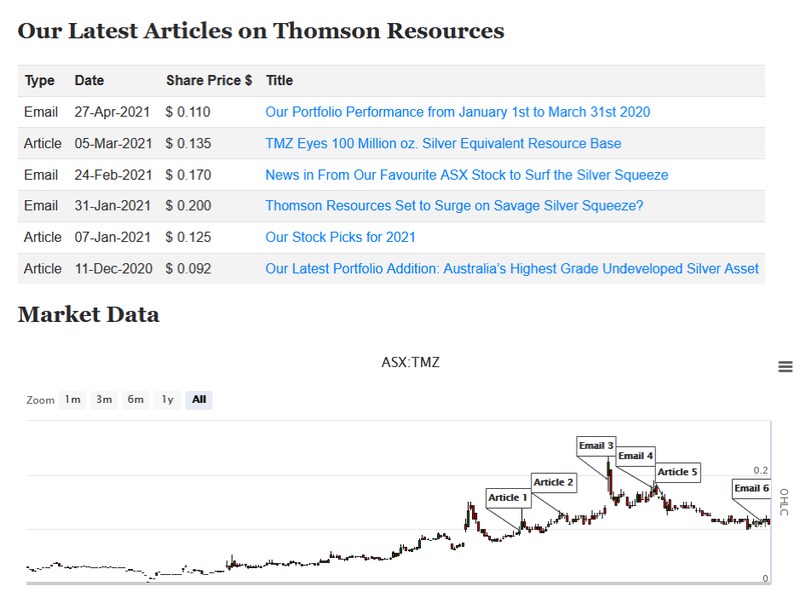
Task: Click the date cell '31-Jan-2021'
Action: [x=113, y=206]
